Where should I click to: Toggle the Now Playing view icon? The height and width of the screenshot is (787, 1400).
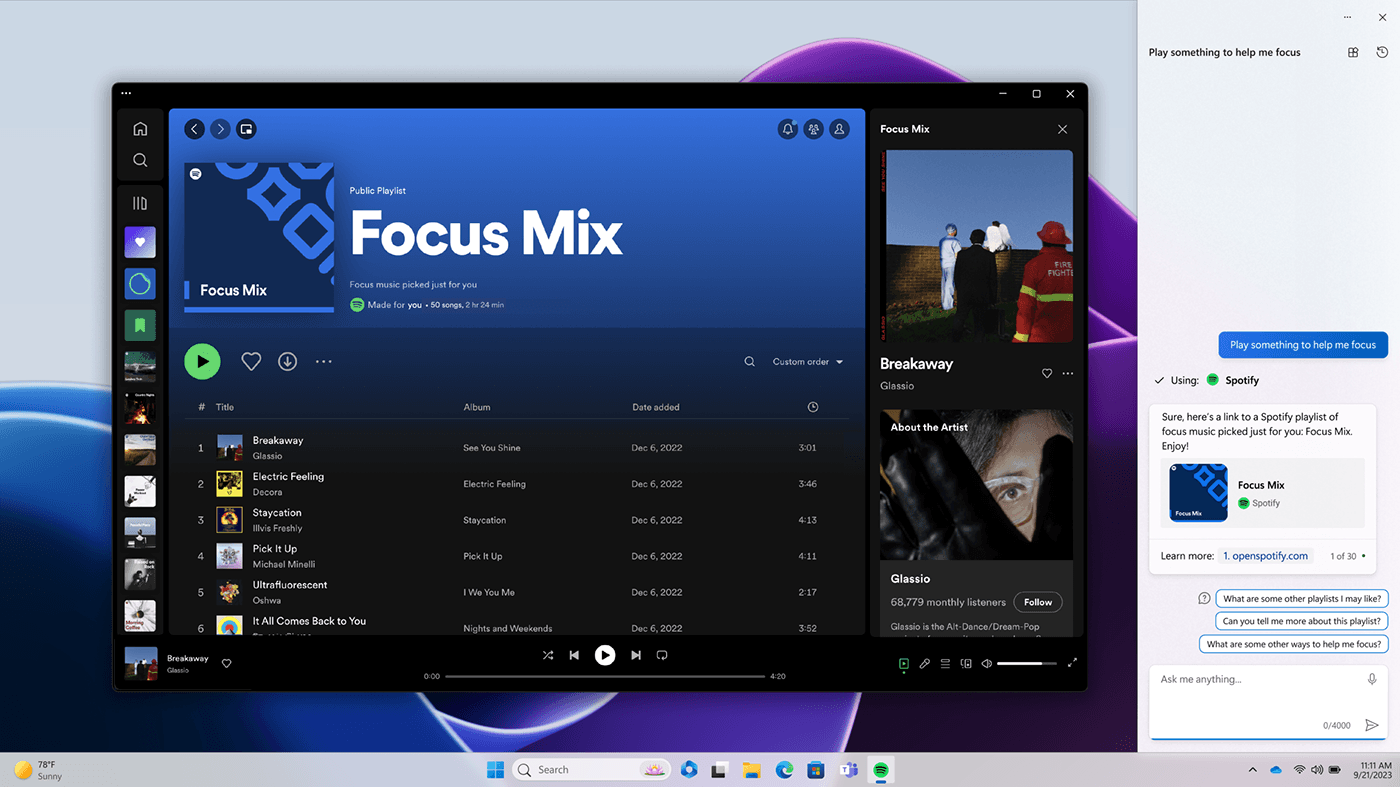[x=904, y=663]
